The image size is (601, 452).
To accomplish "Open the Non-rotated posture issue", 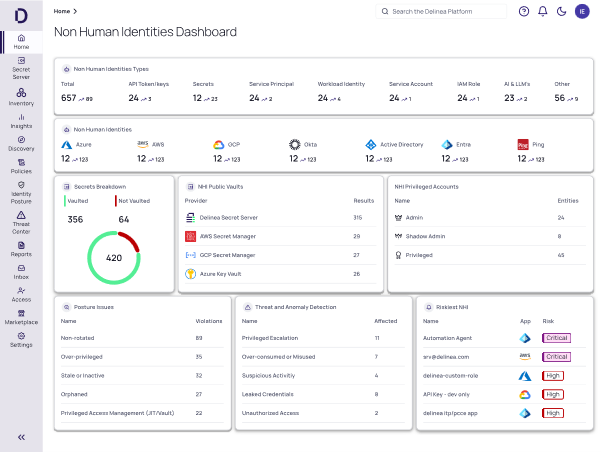I will [142, 338].
